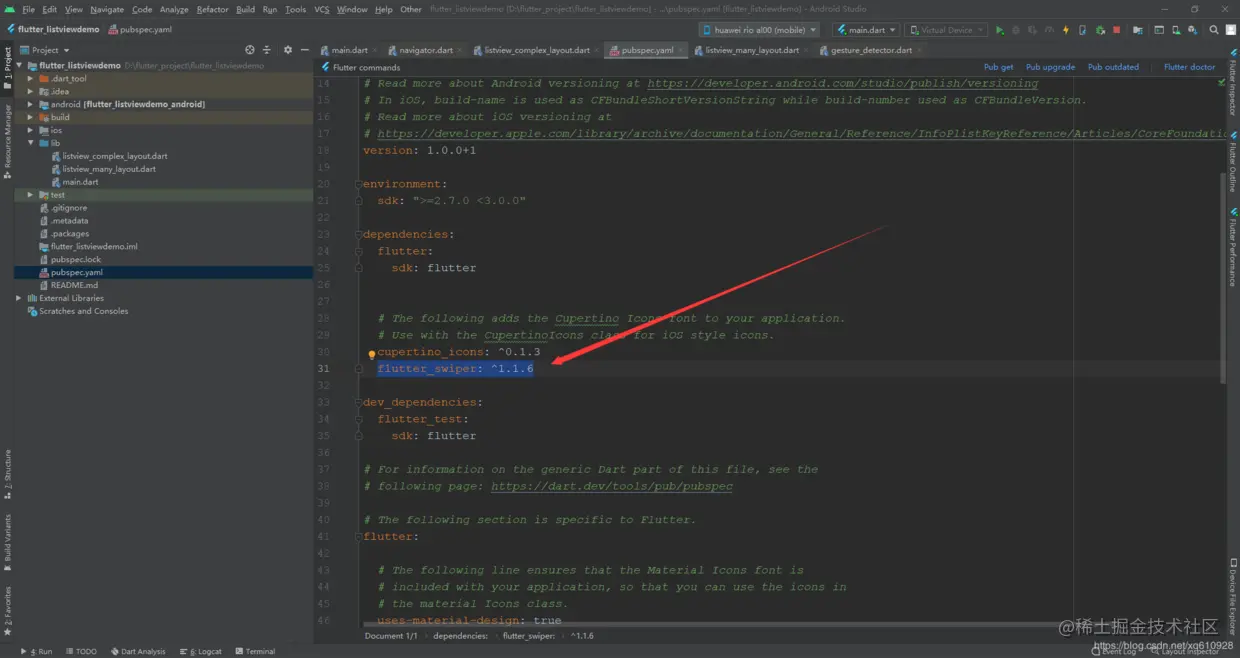Click the Run with Coverage icon
Viewport: 1240px width, 658px height.
tap(1032, 30)
